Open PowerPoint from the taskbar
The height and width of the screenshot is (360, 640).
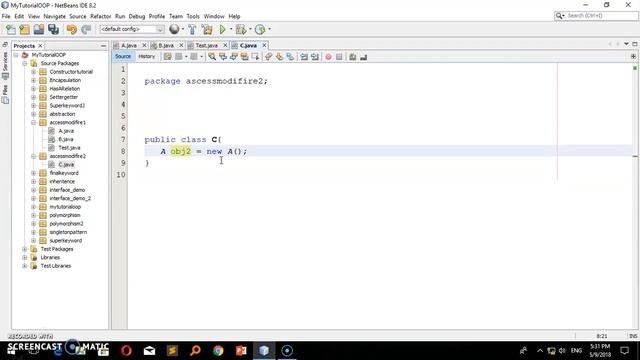241,351
